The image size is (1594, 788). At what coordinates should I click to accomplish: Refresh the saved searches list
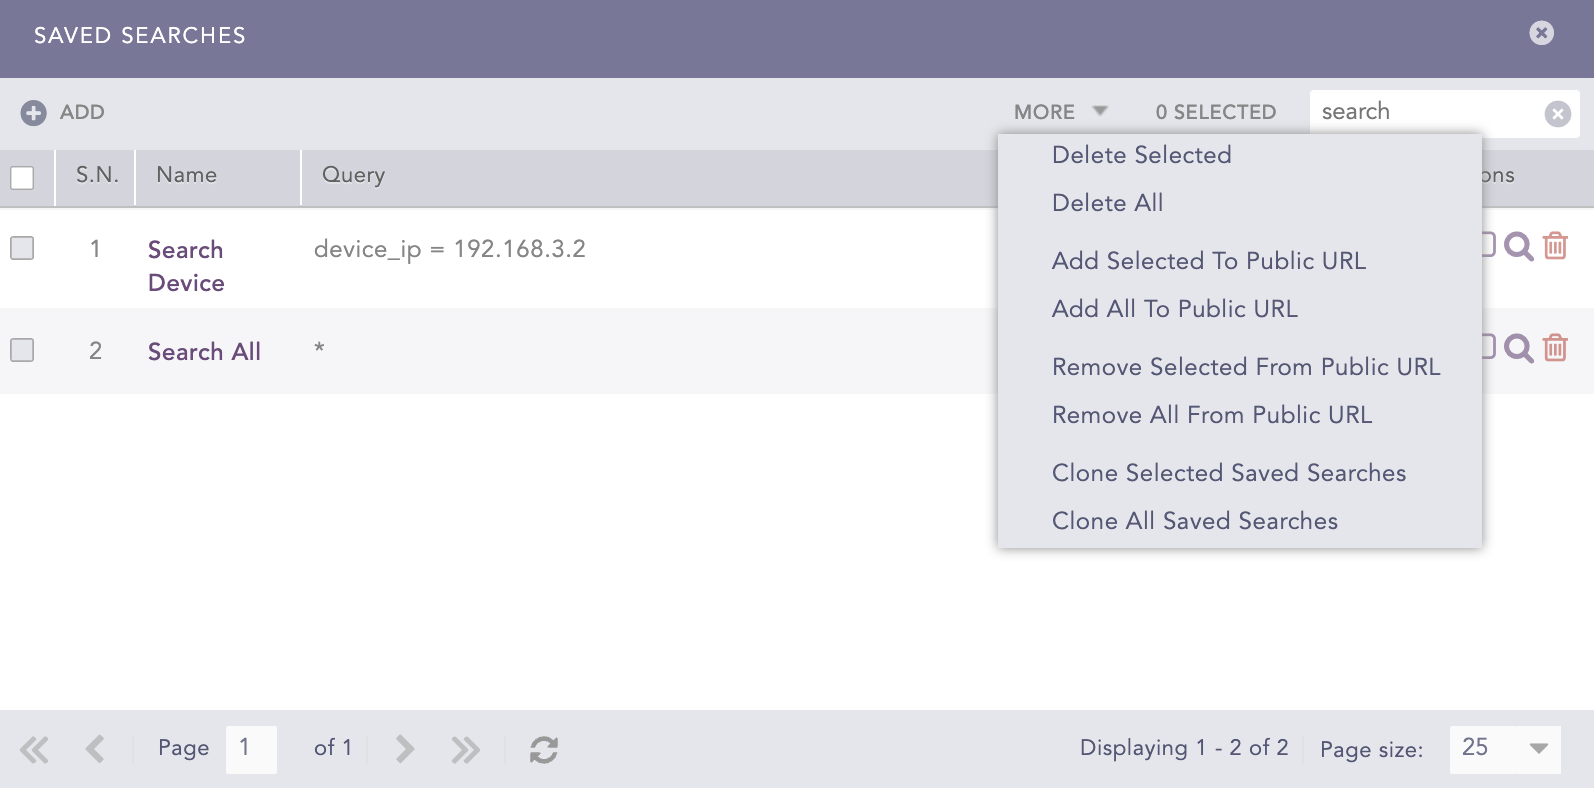click(543, 749)
